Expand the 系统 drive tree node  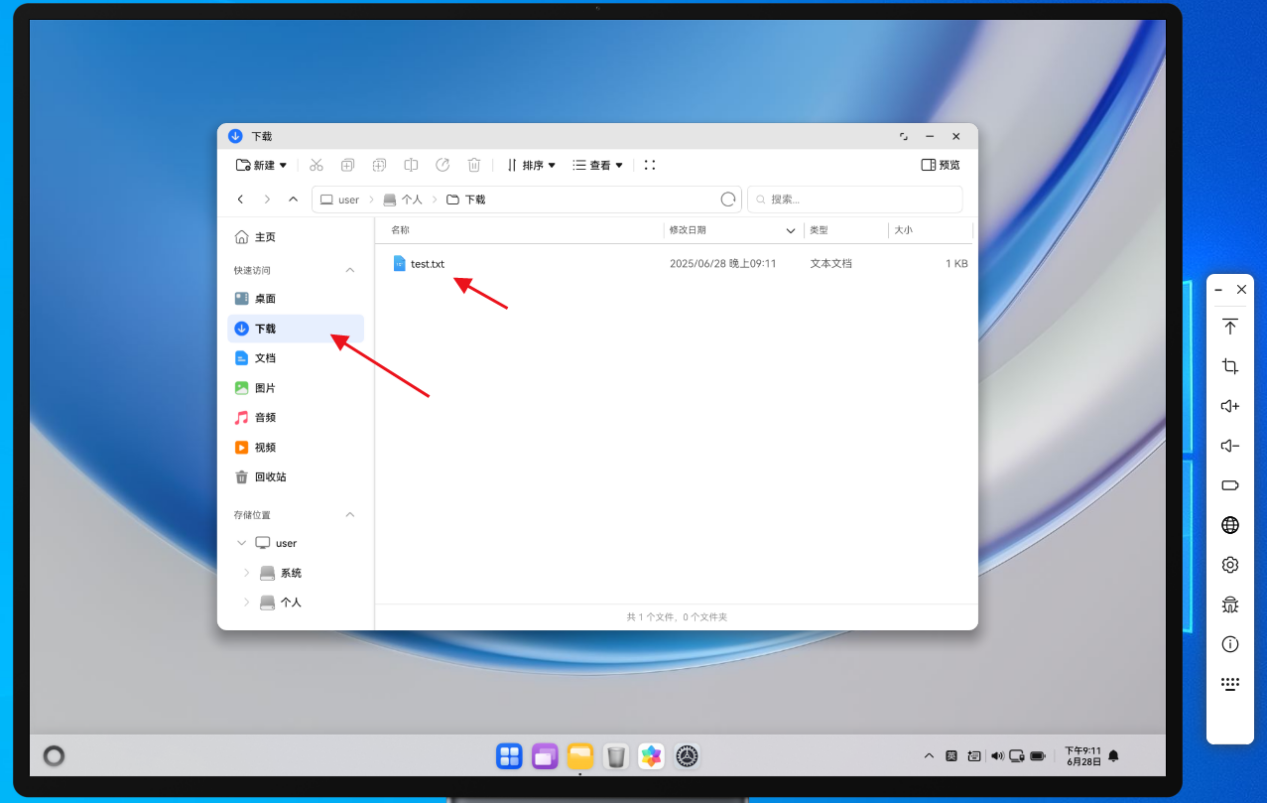pos(247,573)
